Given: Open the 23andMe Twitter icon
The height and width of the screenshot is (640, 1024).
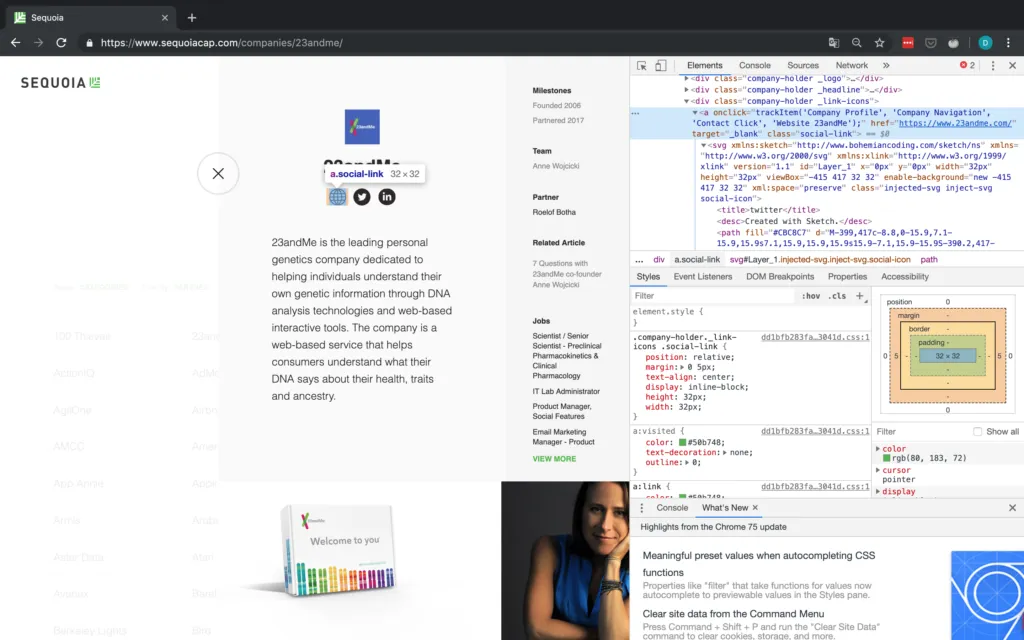Looking at the screenshot, I should 362,197.
